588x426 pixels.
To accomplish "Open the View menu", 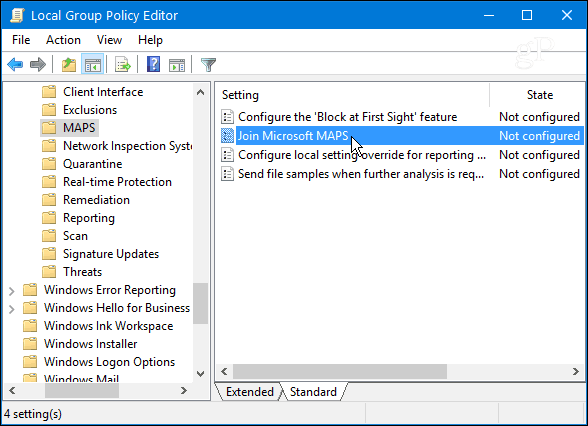I will pyautogui.click(x=109, y=40).
